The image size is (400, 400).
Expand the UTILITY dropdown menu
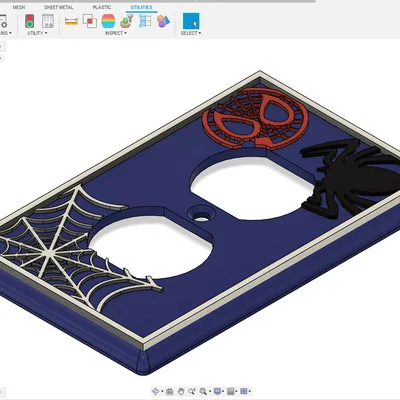click(37, 33)
